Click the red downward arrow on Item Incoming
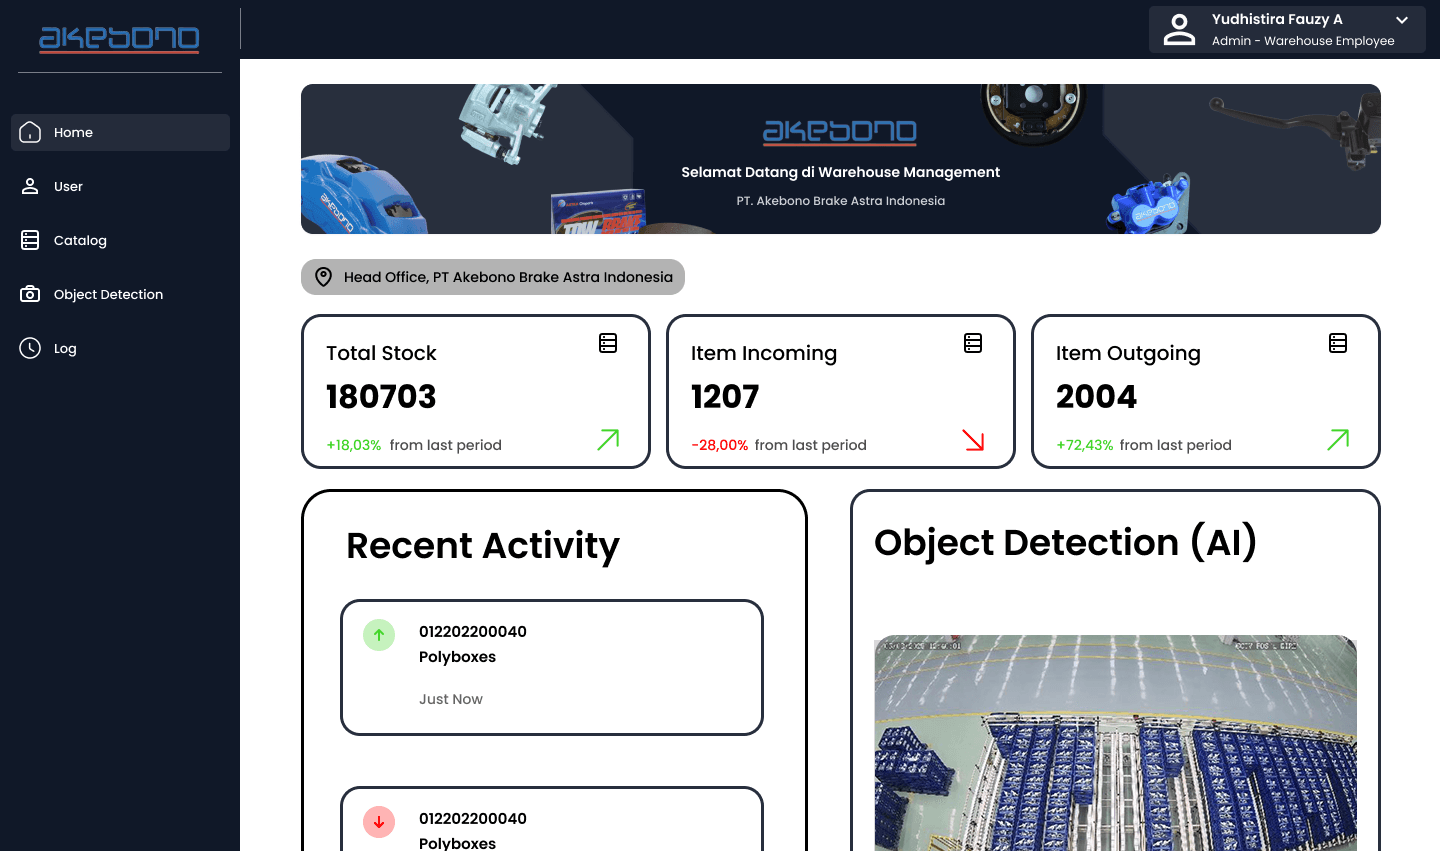This screenshot has width=1440, height=851. pos(973,440)
